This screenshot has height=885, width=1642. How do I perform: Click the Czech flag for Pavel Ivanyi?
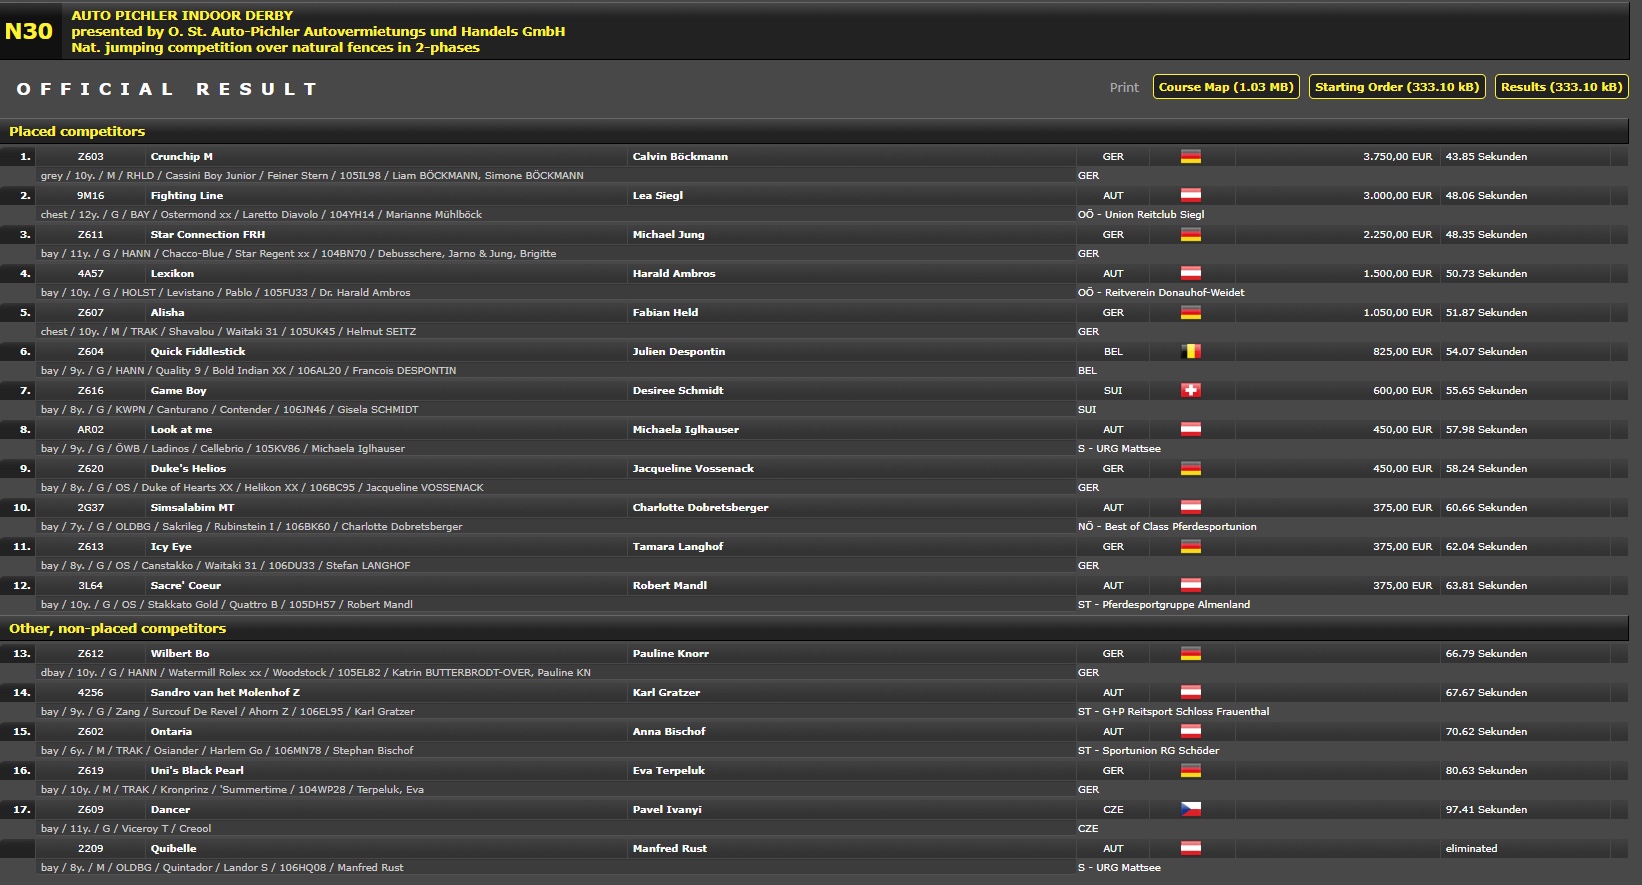pyautogui.click(x=1190, y=810)
